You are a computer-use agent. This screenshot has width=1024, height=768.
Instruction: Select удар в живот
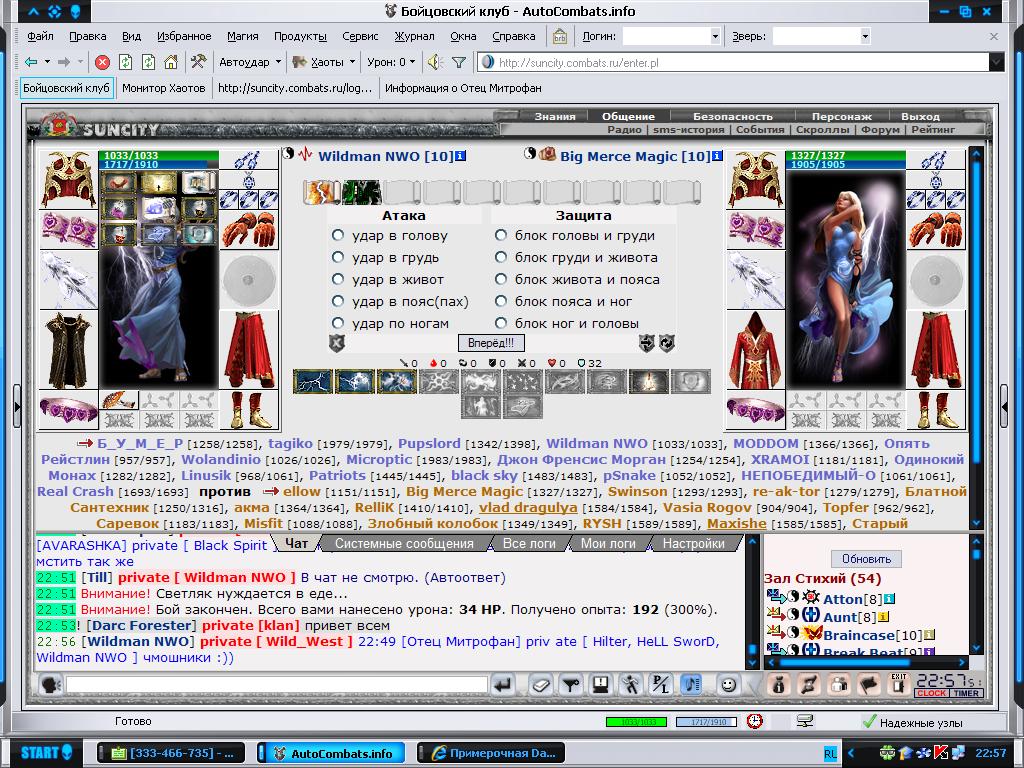coord(338,279)
